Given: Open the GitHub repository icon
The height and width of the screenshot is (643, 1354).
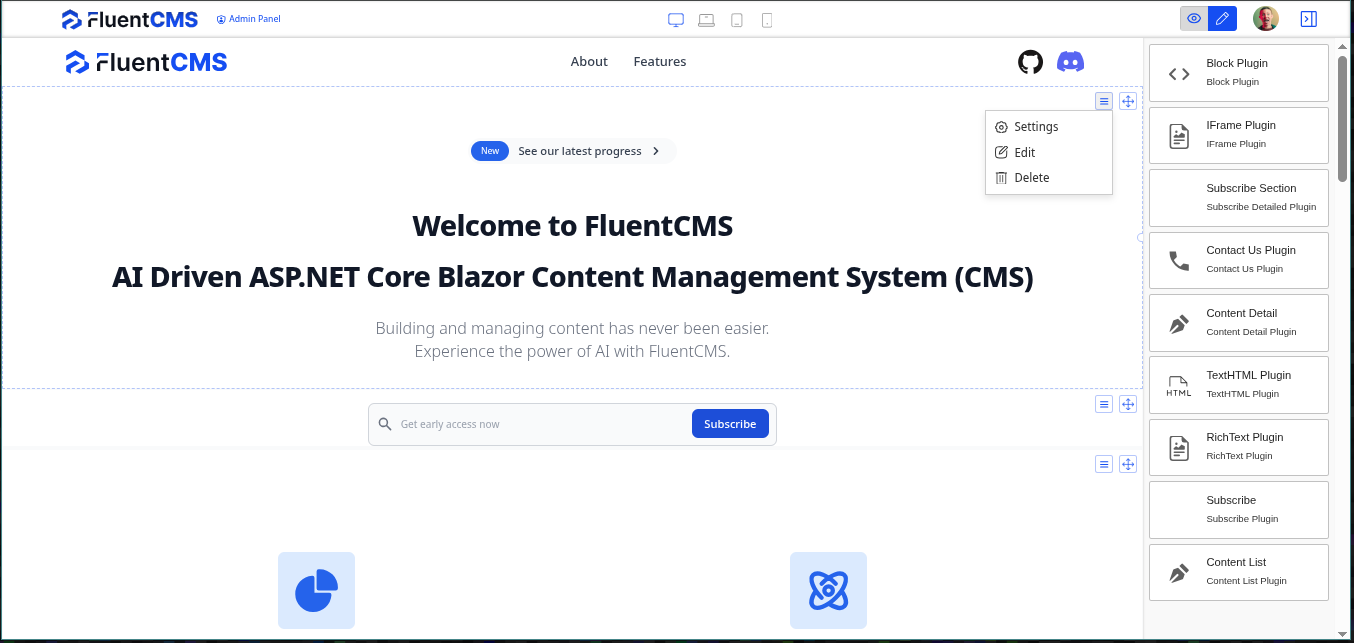Looking at the screenshot, I should (x=1030, y=62).
